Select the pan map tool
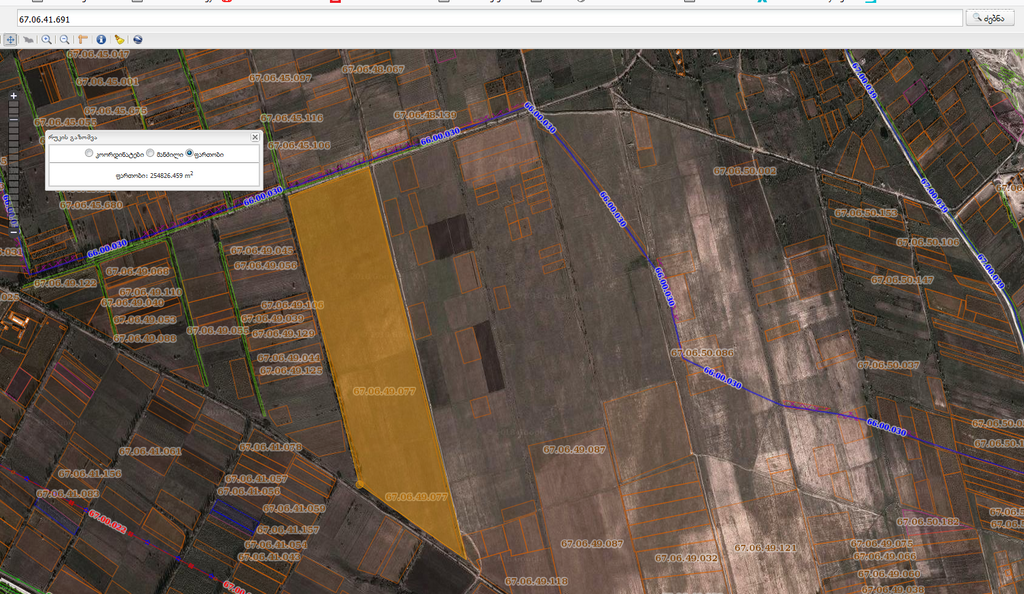The height and width of the screenshot is (594, 1024). 10,39
